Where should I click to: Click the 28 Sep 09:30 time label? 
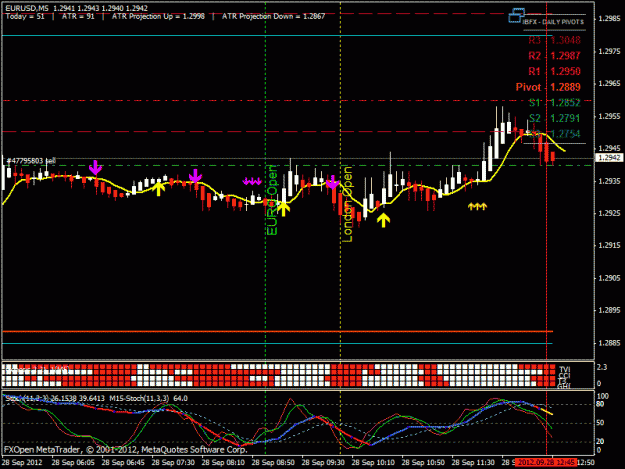[x=323, y=463]
